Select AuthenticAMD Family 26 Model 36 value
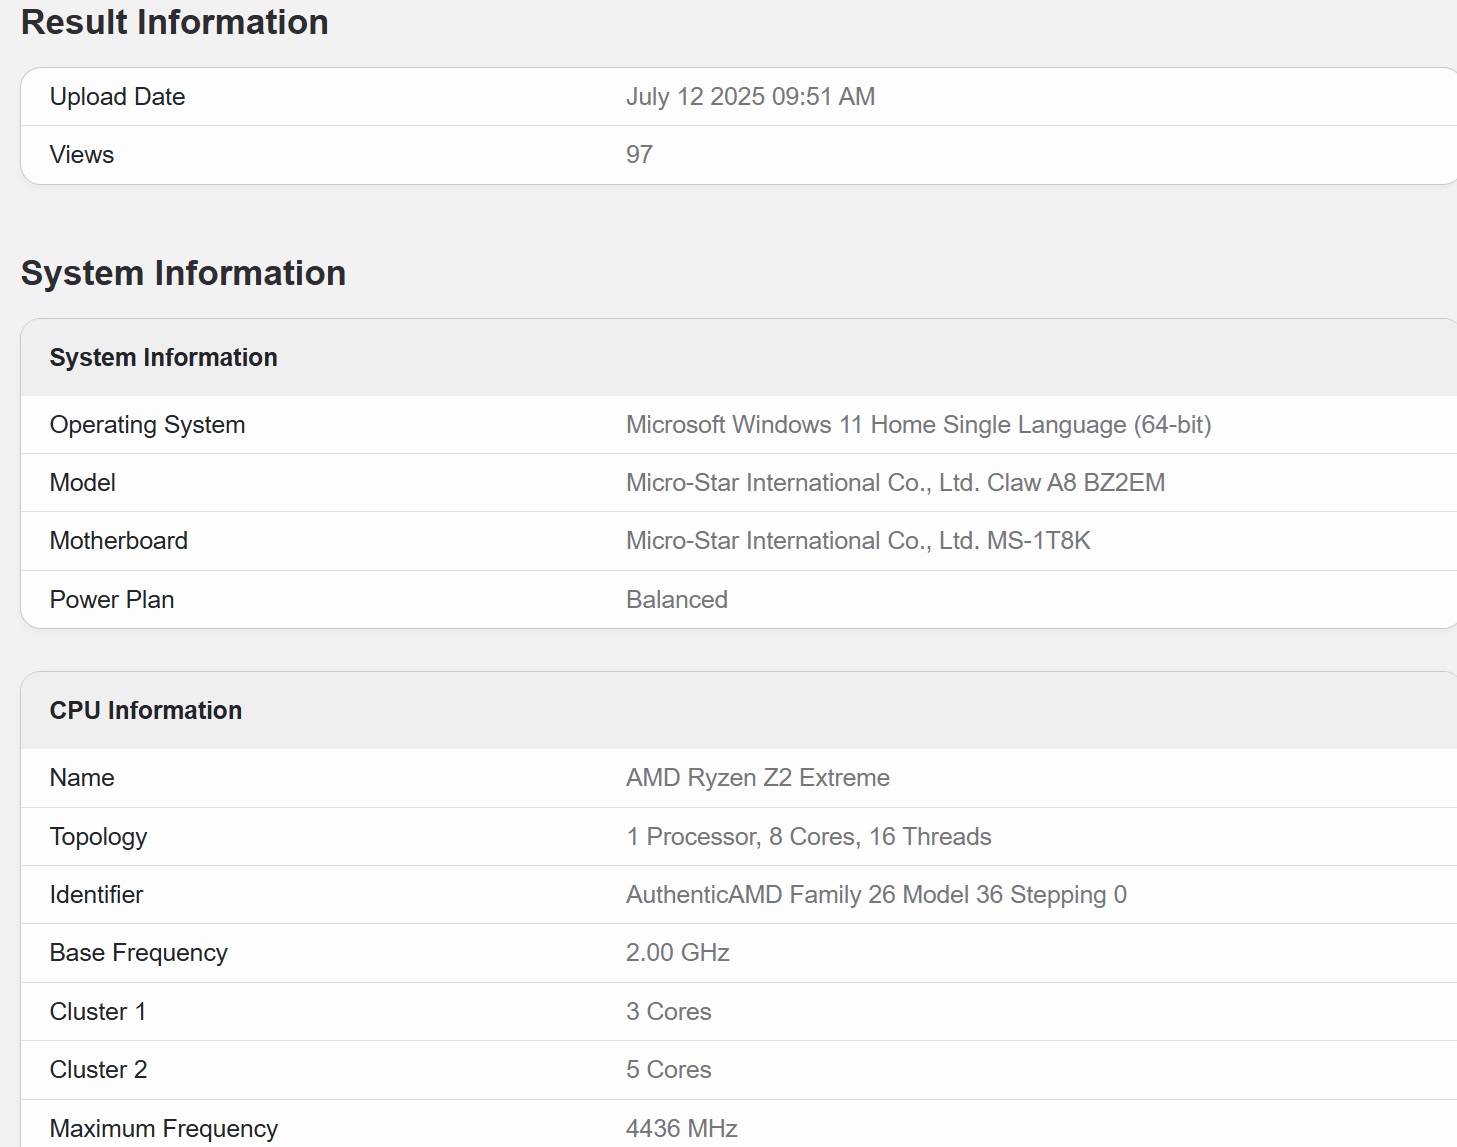Image resolution: width=1457 pixels, height=1147 pixels. tap(876, 895)
